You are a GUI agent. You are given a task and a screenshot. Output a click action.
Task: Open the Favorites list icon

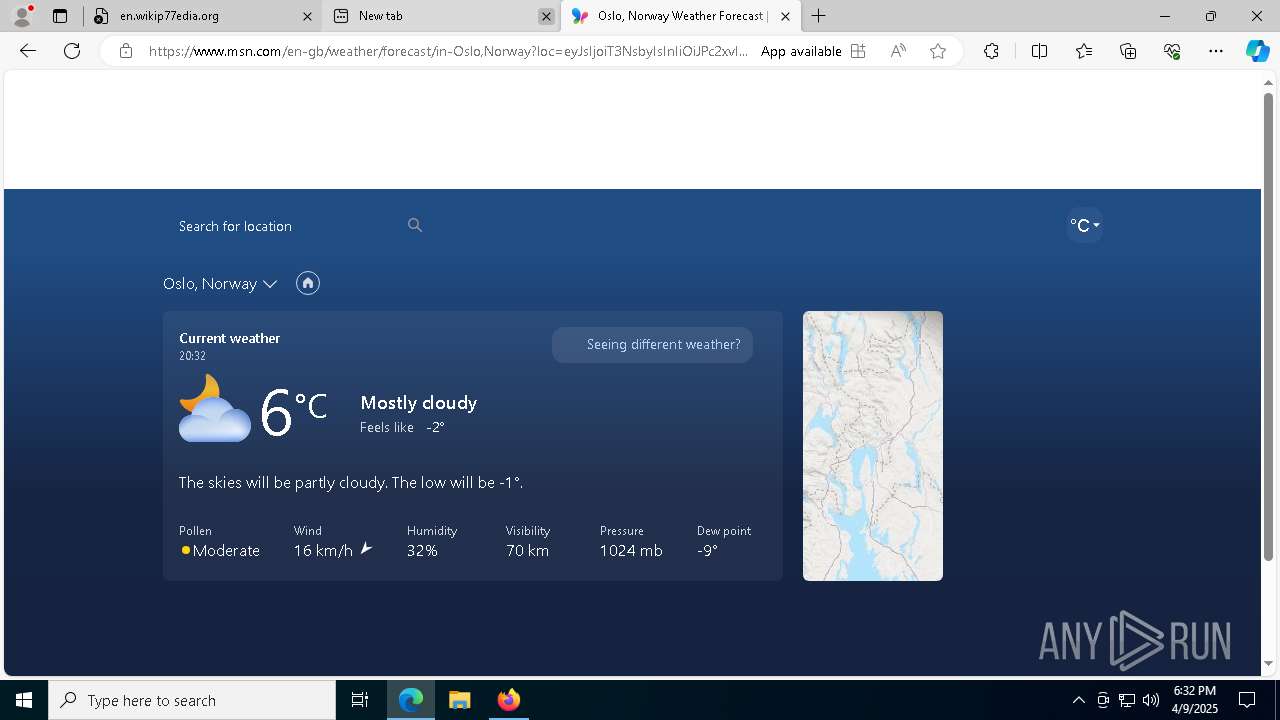point(1084,51)
